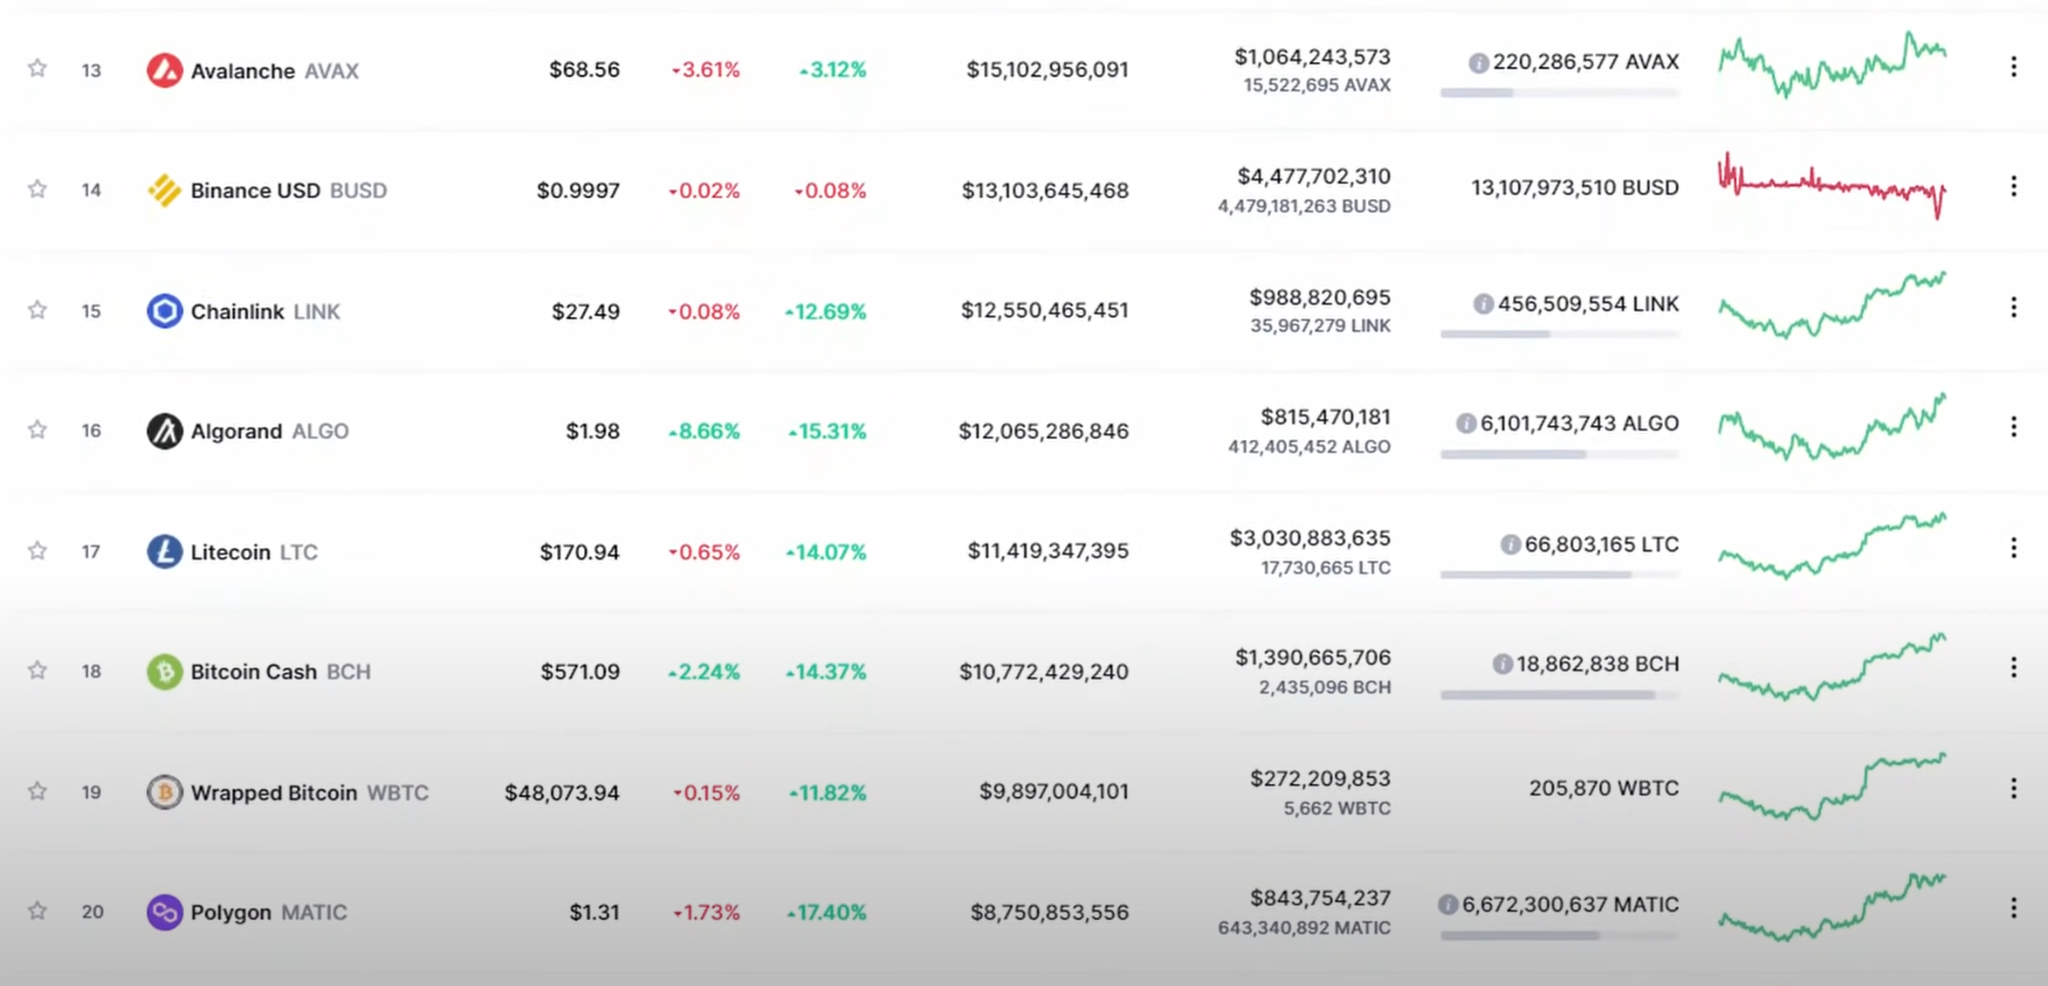Click the Bitcoin Cash green logo
The image size is (2048, 986).
tap(164, 671)
